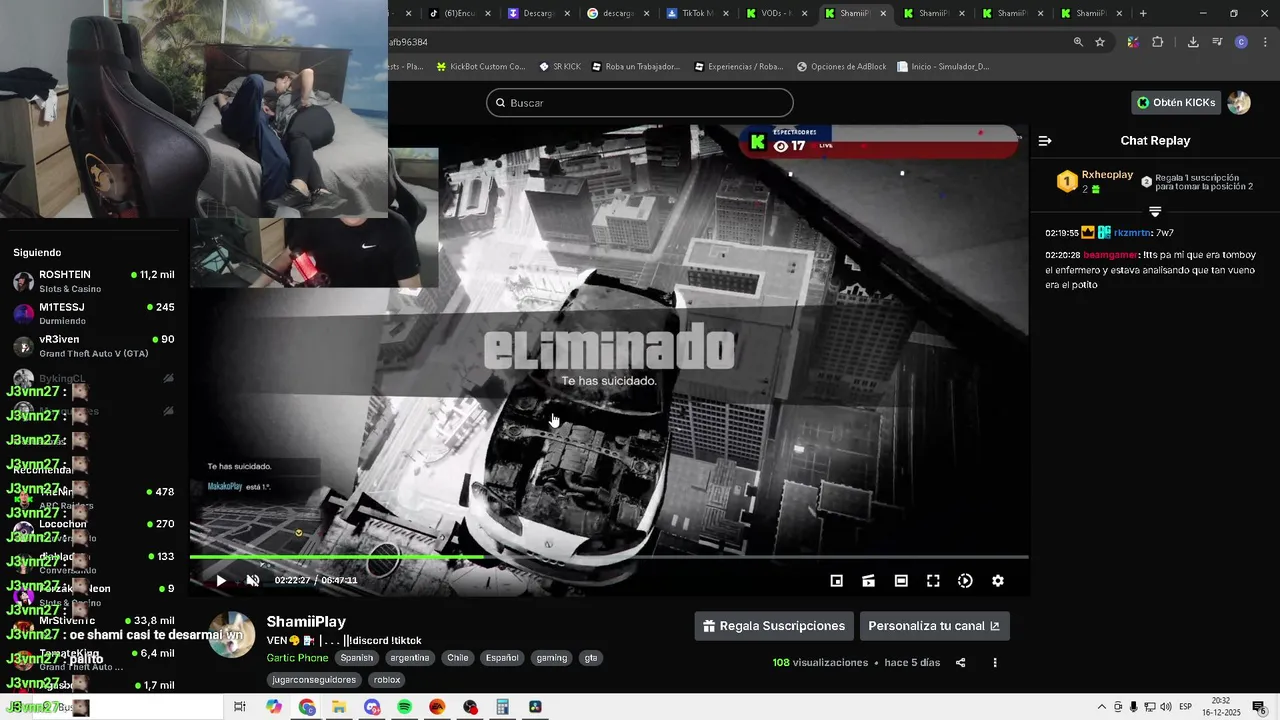Select the gaming tag
Screen dimensions: 1280x720
551,658
